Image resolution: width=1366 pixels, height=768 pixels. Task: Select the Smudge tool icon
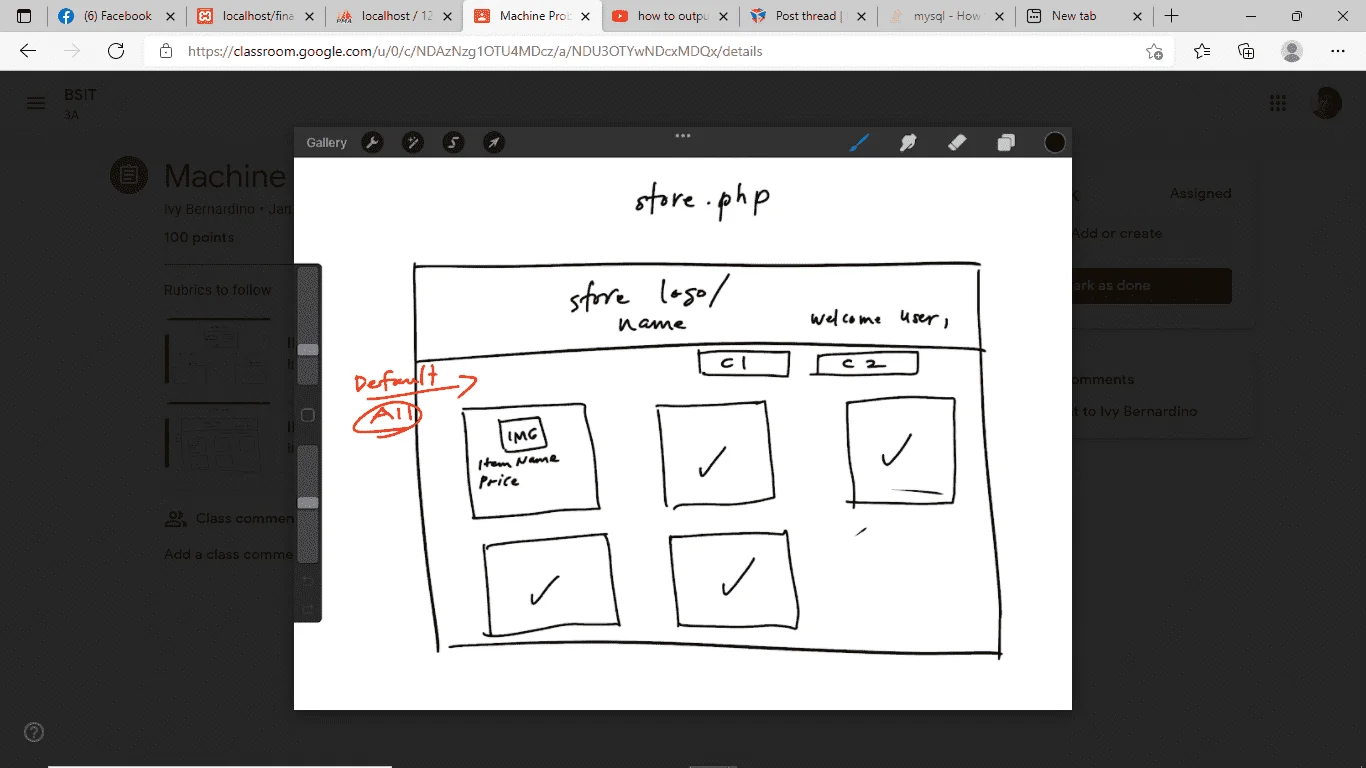click(908, 143)
